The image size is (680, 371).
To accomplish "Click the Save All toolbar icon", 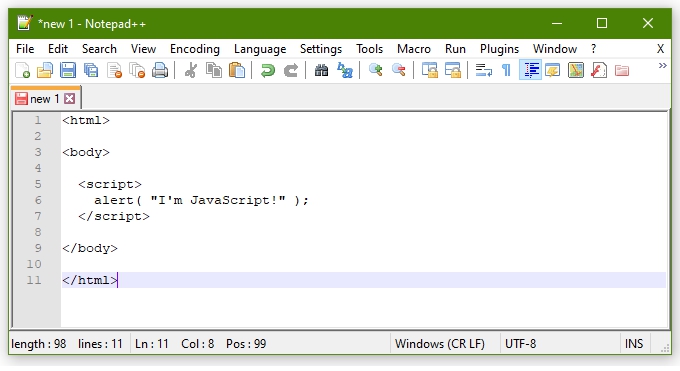I will (91, 70).
